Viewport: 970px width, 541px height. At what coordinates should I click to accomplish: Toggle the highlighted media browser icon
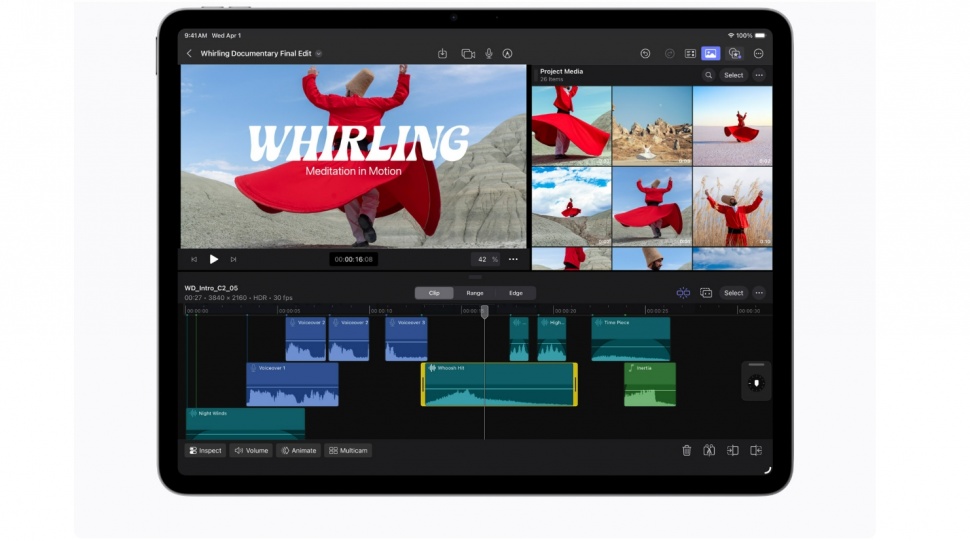click(x=711, y=54)
